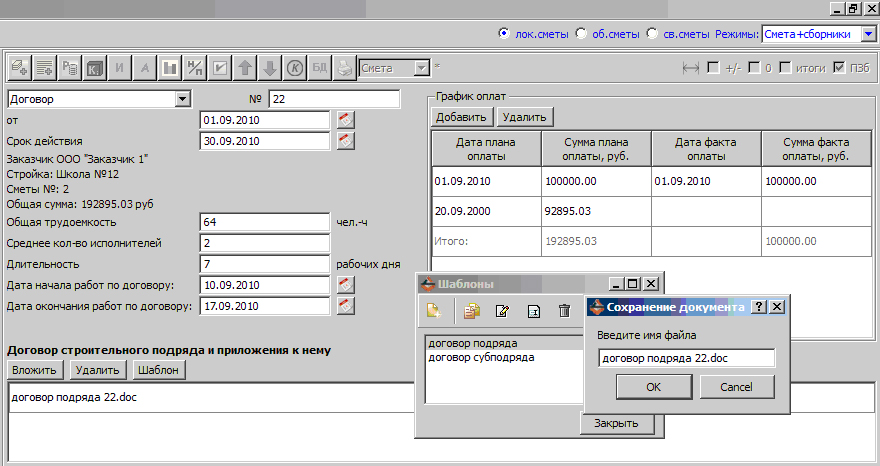Click the trash icon in Шаблоны window
880x466 pixels.
(x=565, y=311)
